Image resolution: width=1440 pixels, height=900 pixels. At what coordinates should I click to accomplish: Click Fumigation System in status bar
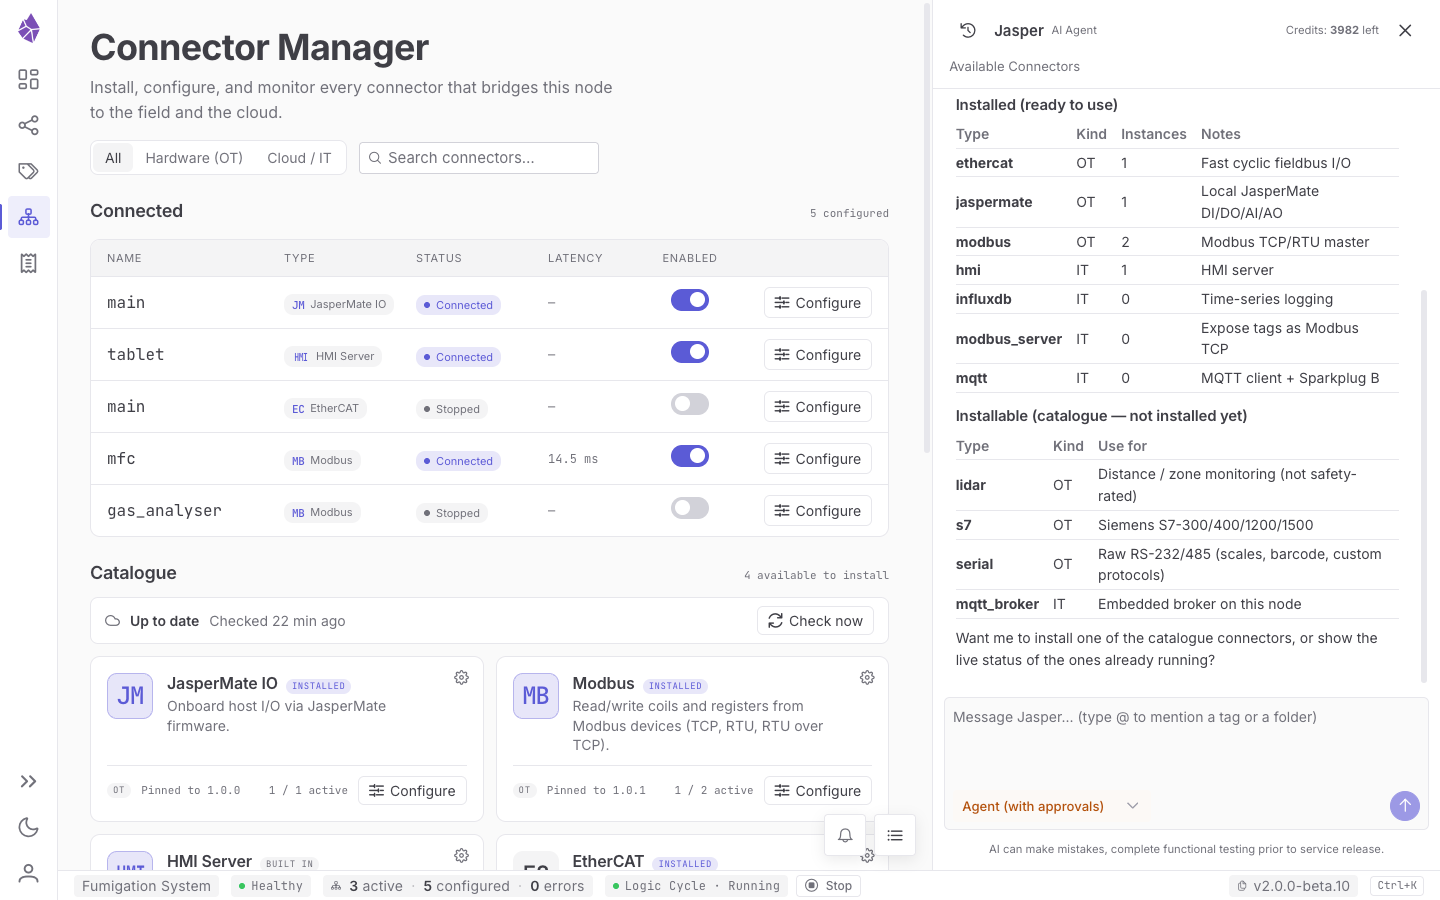pyautogui.click(x=146, y=886)
